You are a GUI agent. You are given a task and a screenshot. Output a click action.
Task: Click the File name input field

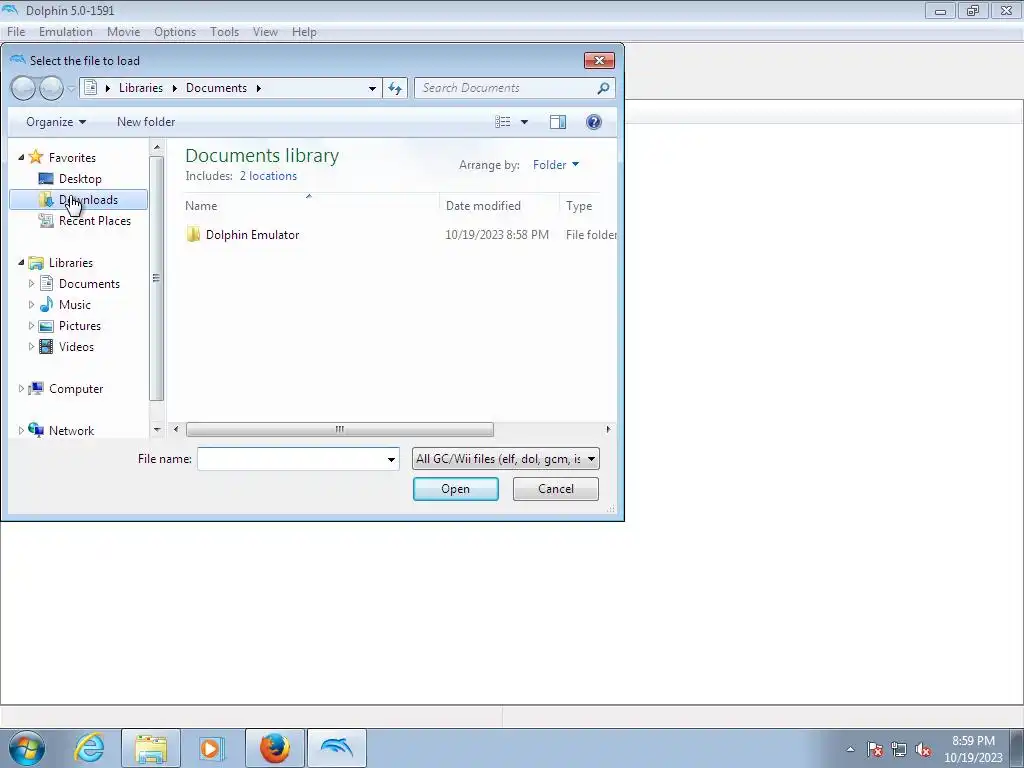[291, 458]
